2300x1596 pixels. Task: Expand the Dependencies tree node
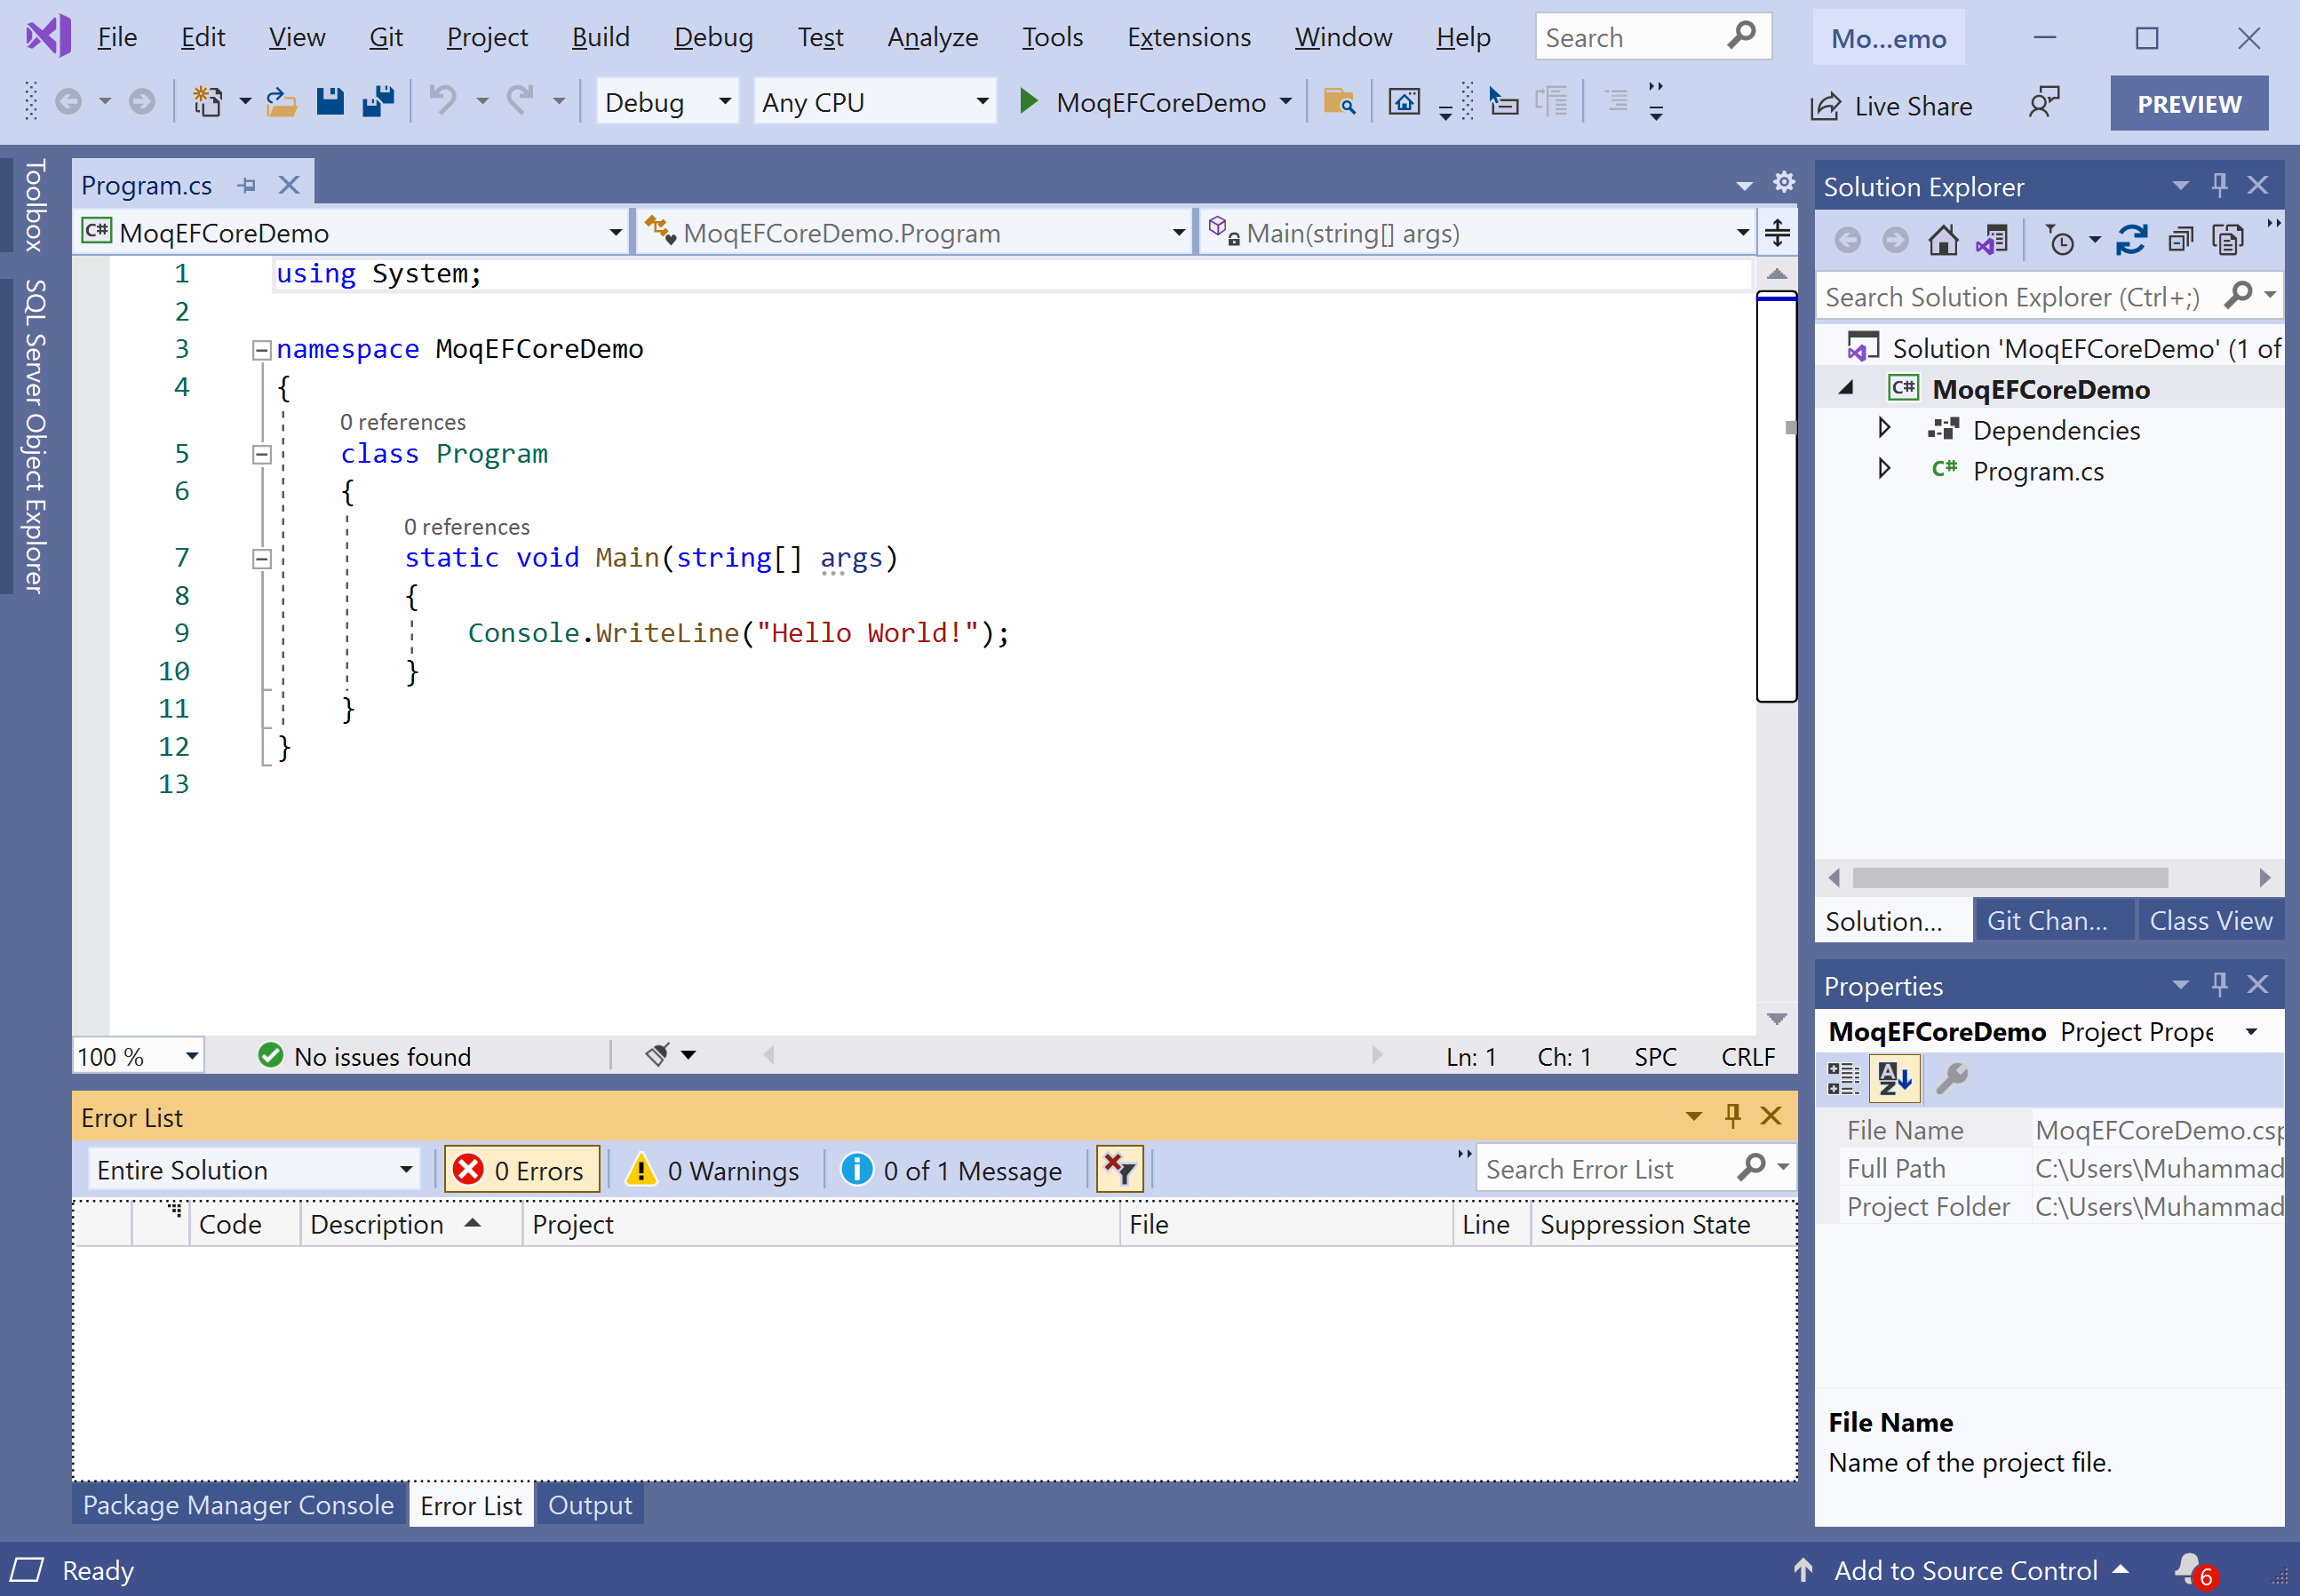click(1884, 429)
